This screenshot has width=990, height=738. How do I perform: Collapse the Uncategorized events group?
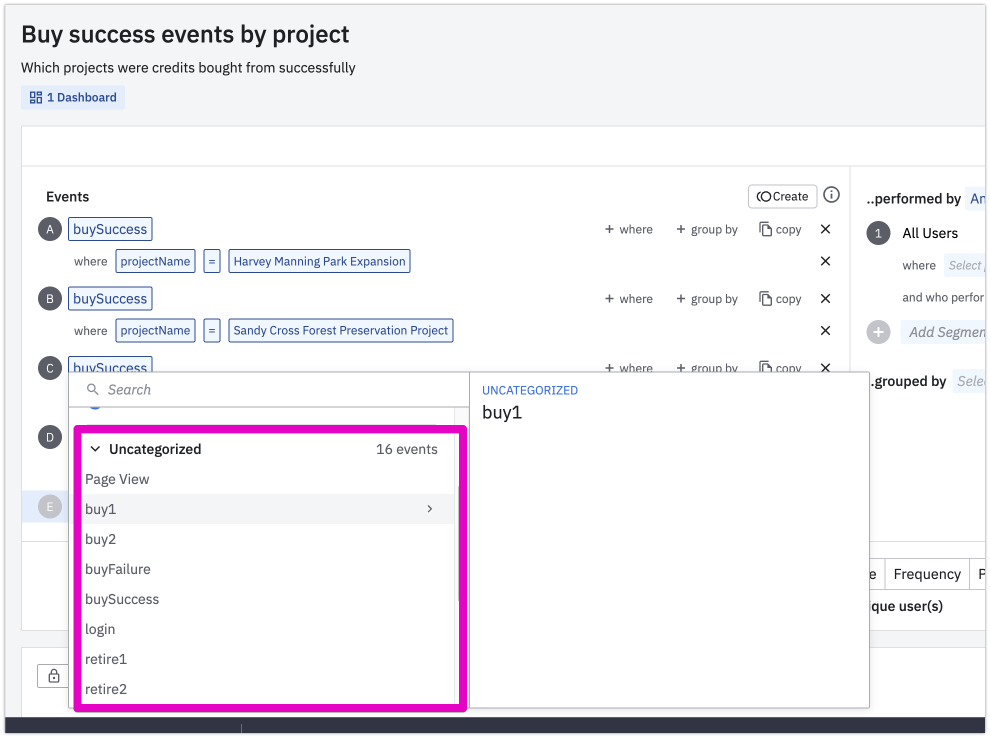[x=96, y=449]
